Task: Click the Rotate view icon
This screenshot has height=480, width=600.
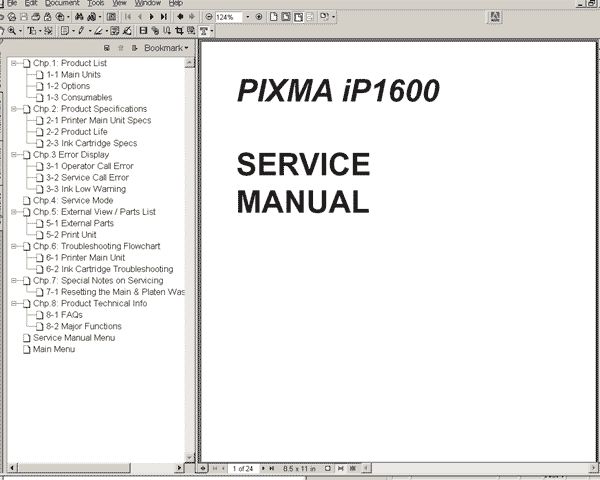Action: point(324,17)
